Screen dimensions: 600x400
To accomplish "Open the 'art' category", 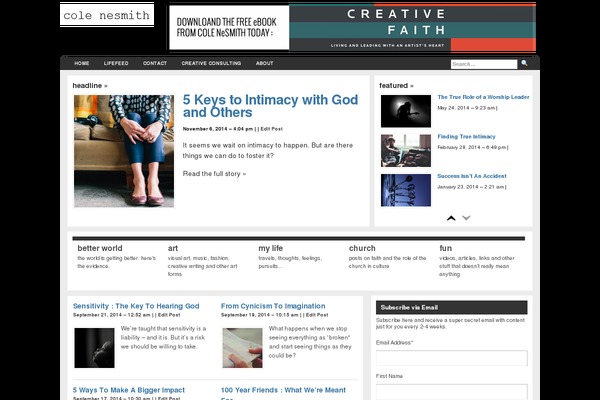I will point(173,248).
